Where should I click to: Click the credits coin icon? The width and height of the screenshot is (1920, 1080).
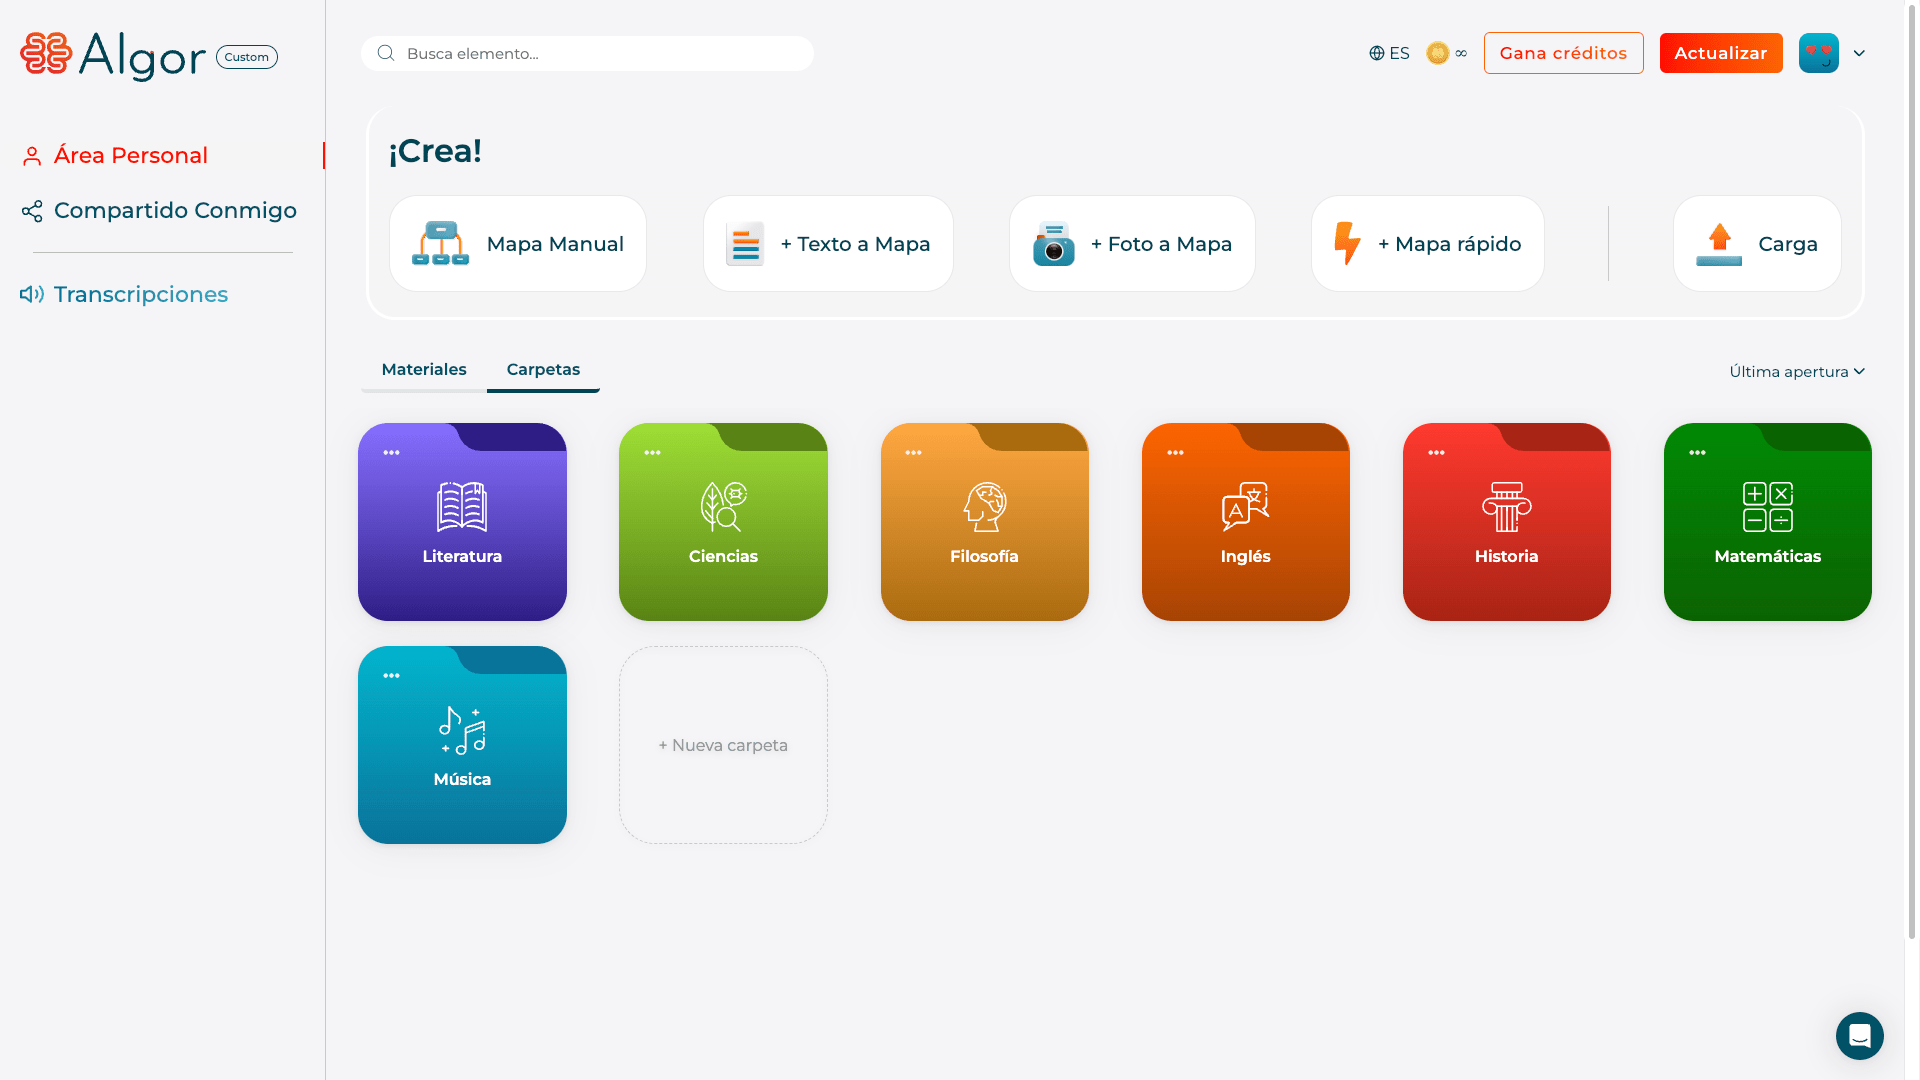coord(1437,53)
